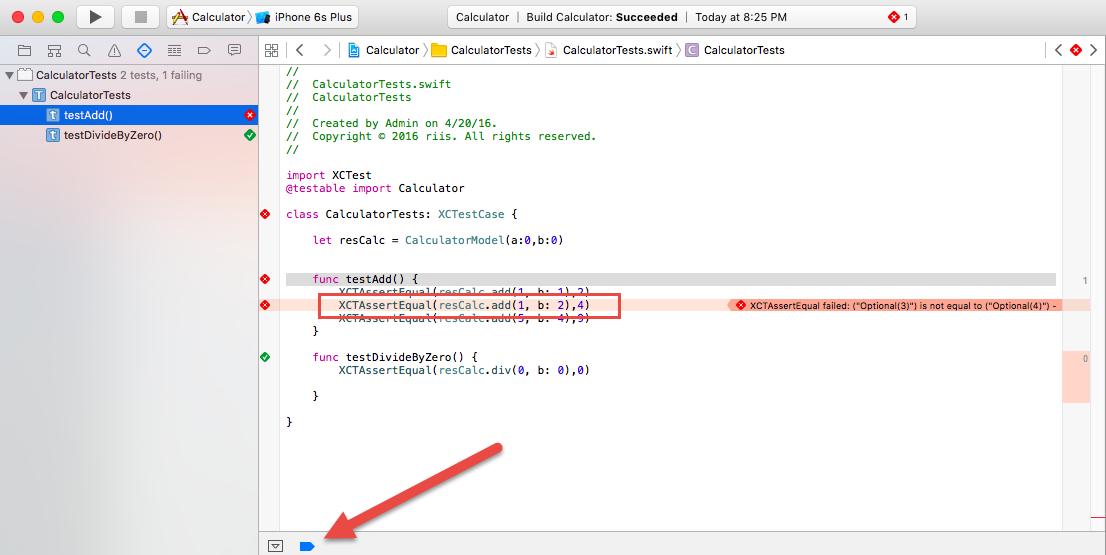Click the Calculator project in the jump bar
This screenshot has width=1106, height=555.
click(383, 50)
